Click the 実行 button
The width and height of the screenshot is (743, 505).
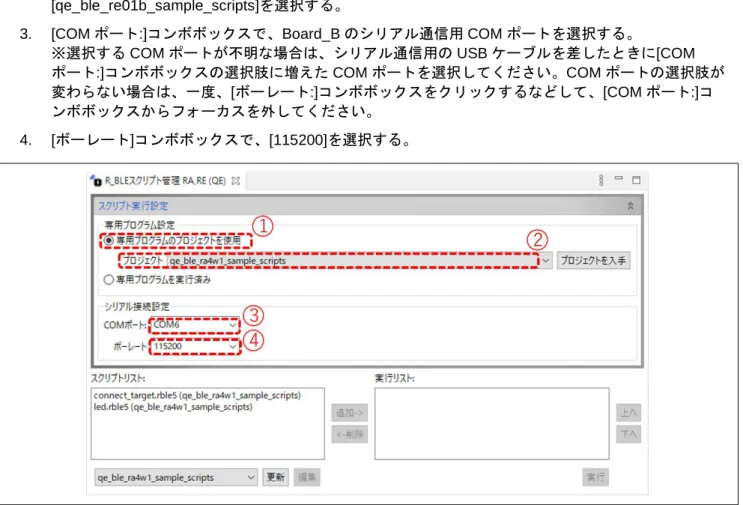[595, 477]
